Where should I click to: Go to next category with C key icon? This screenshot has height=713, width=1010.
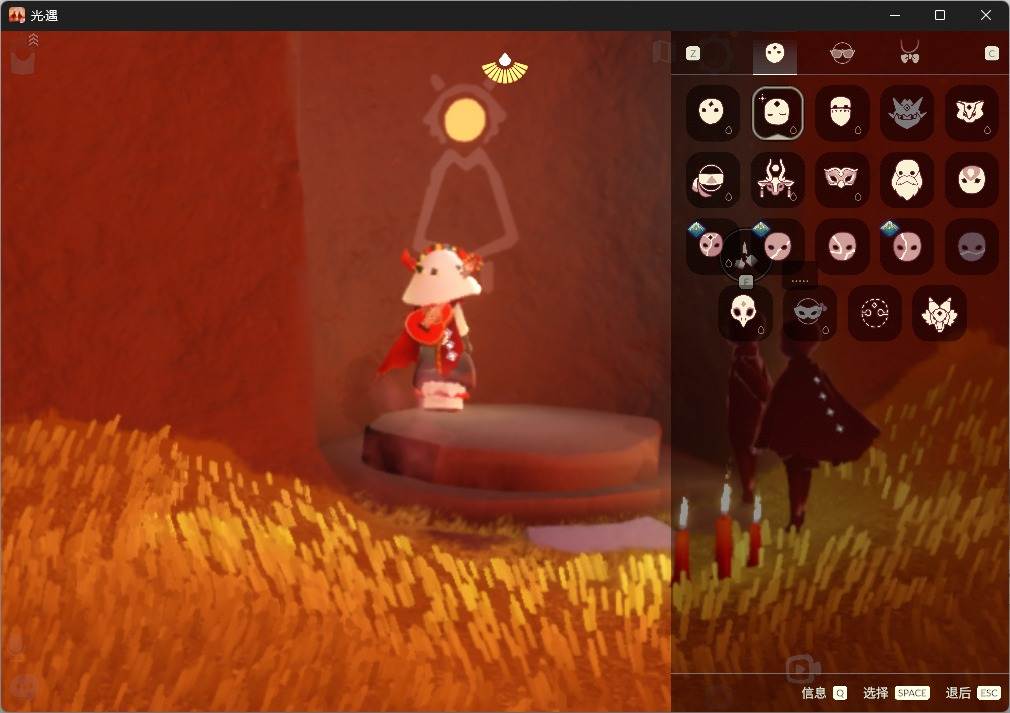point(992,53)
